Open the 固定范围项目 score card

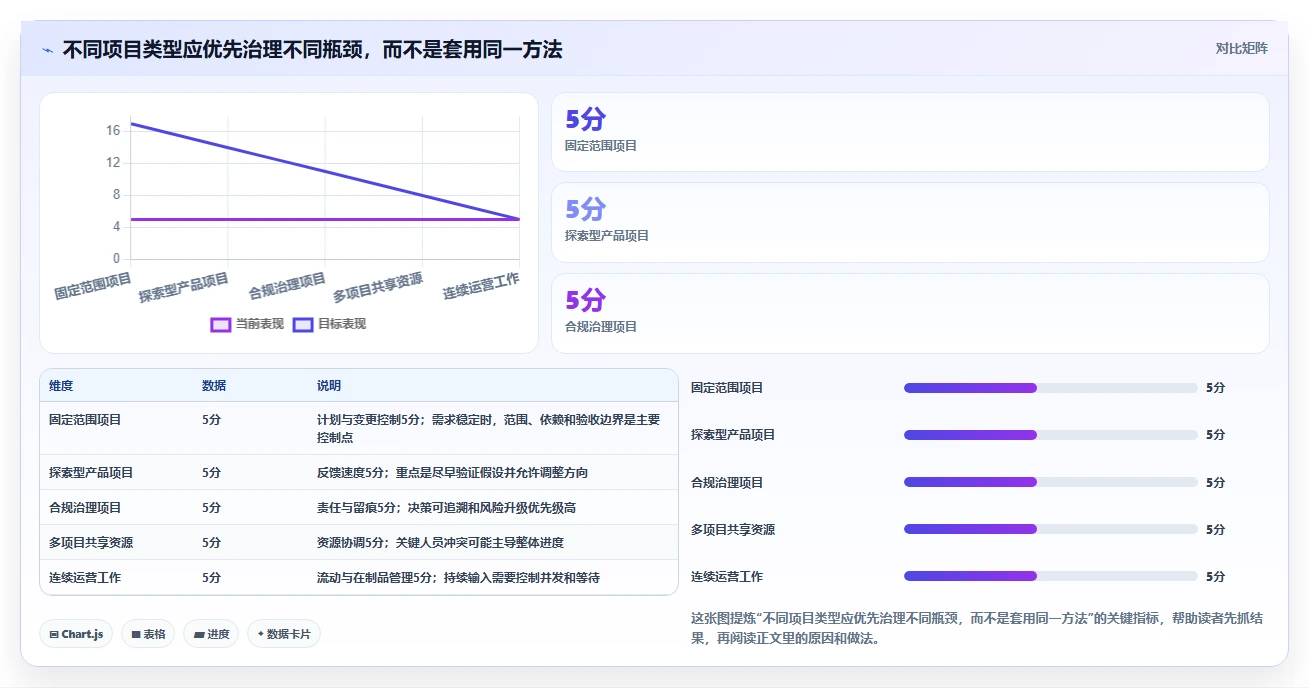click(910, 132)
